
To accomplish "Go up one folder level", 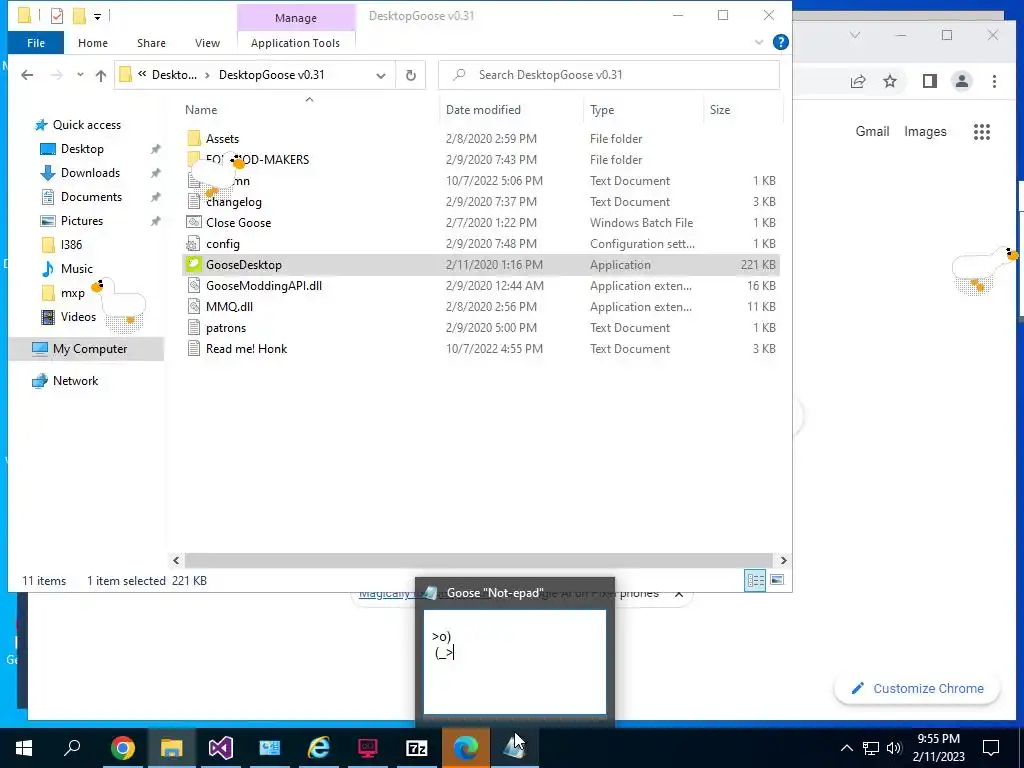I will [101, 75].
